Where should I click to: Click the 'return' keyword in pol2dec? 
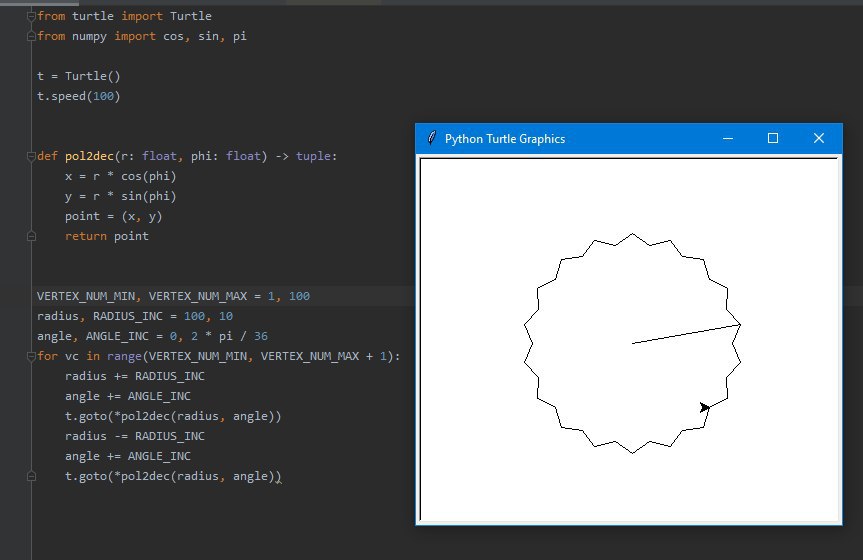point(86,236)
